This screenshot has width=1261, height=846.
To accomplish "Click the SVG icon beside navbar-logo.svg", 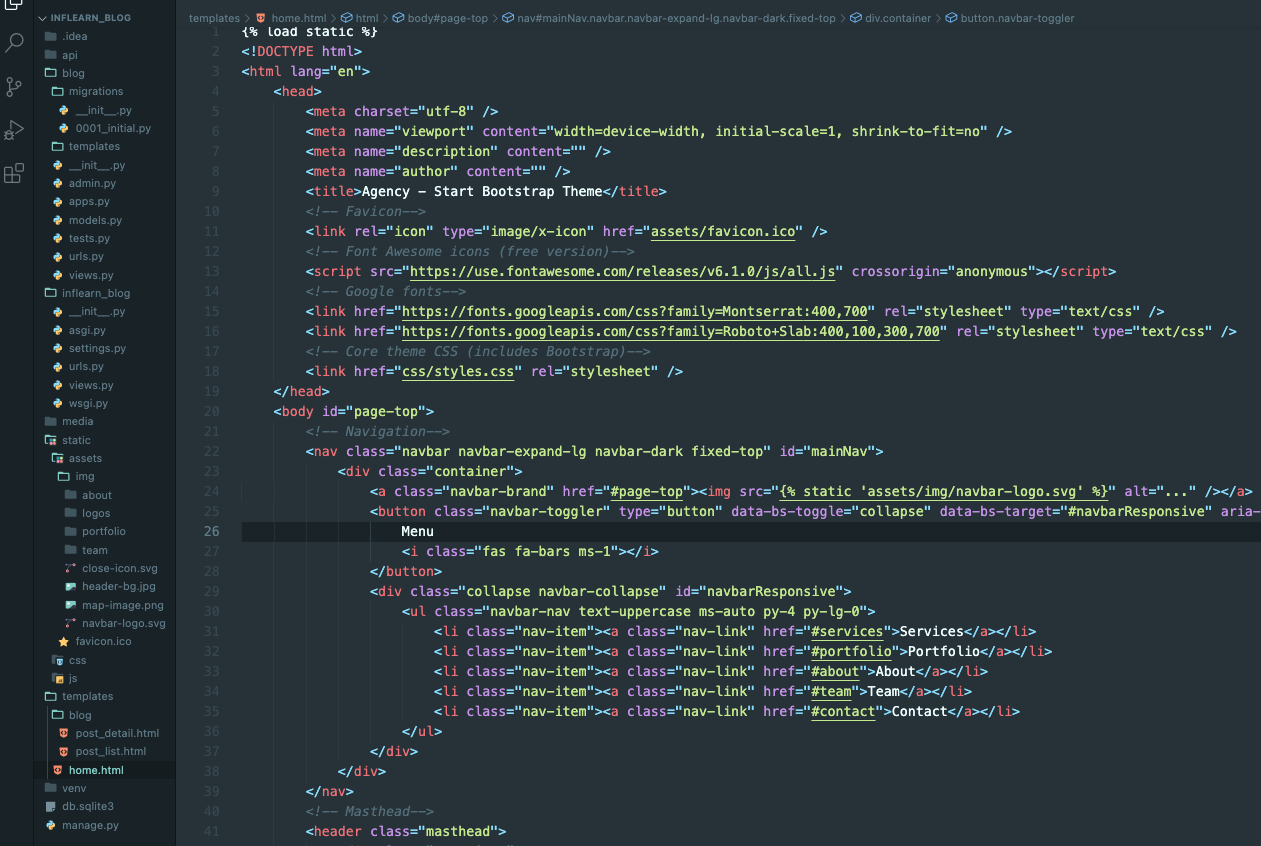I will point(71,623).
